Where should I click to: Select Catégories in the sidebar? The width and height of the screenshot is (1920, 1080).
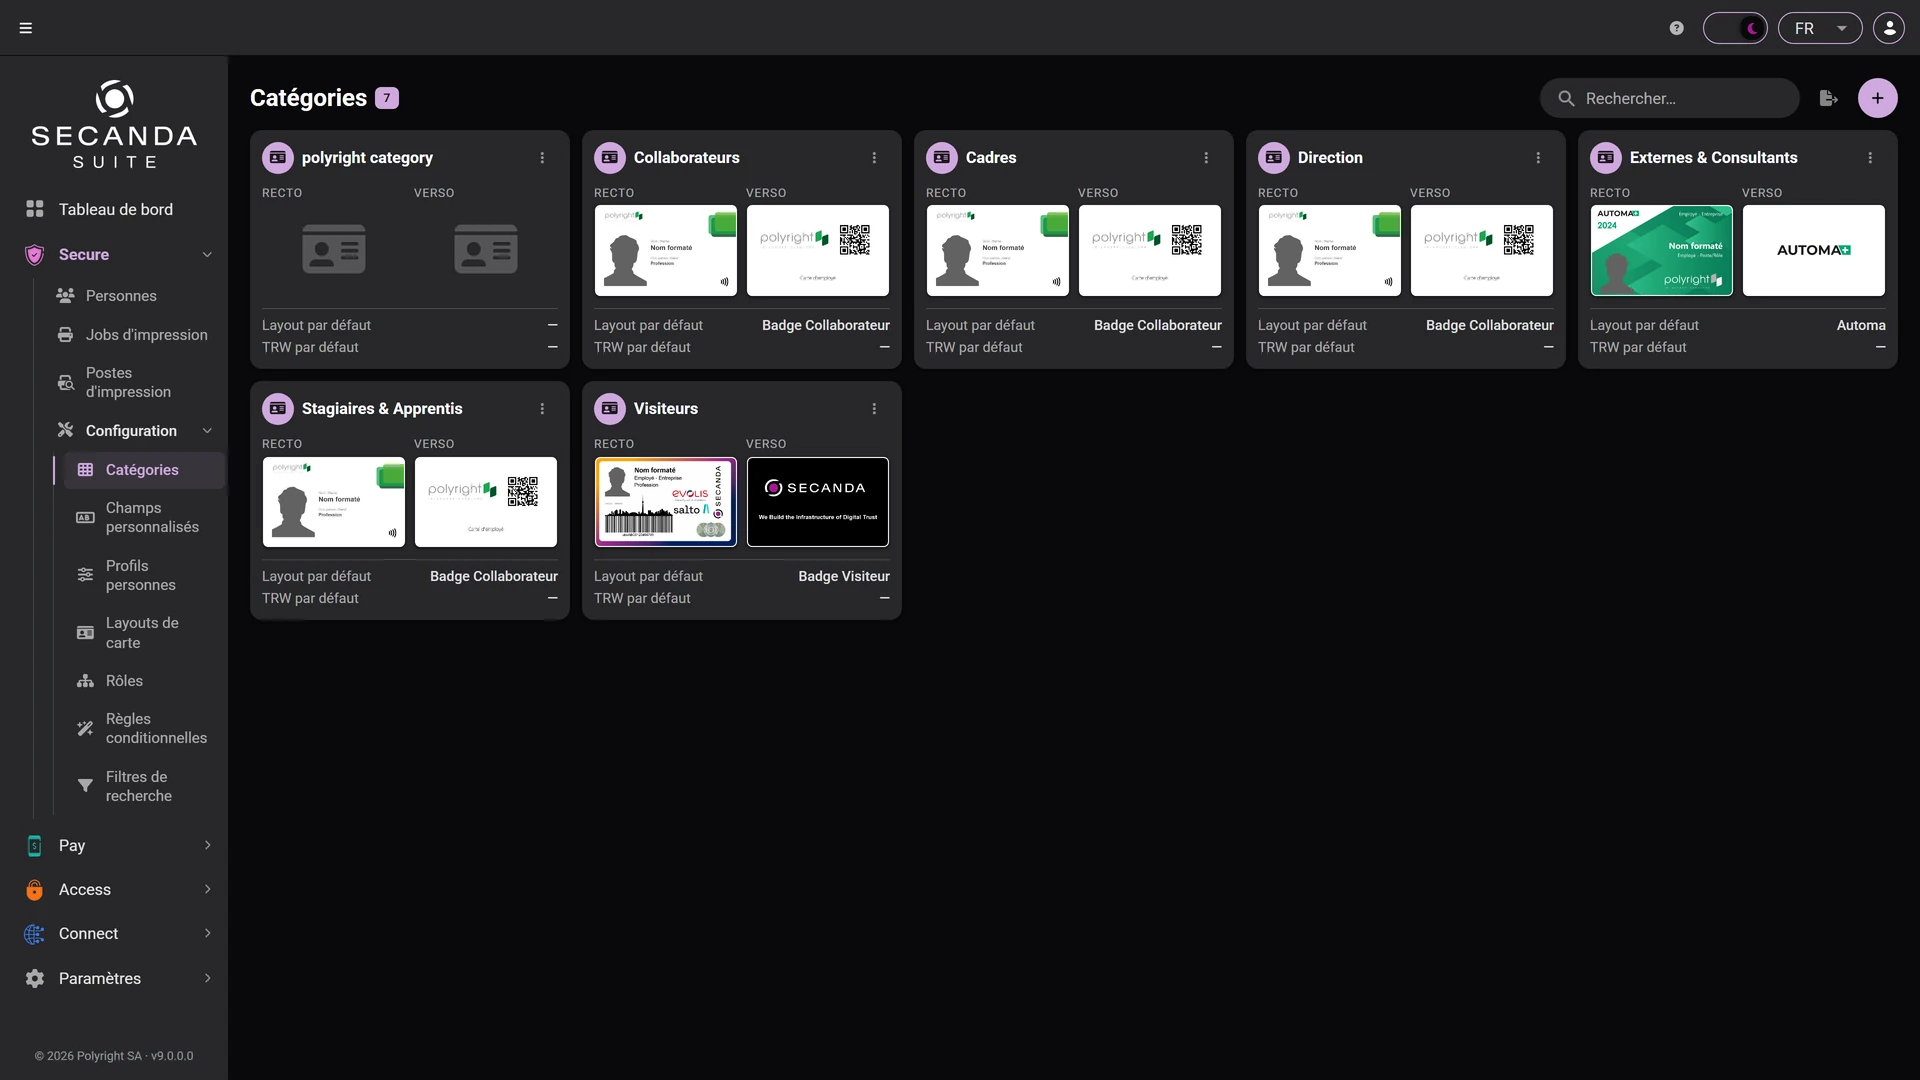[x=143, y=470]
